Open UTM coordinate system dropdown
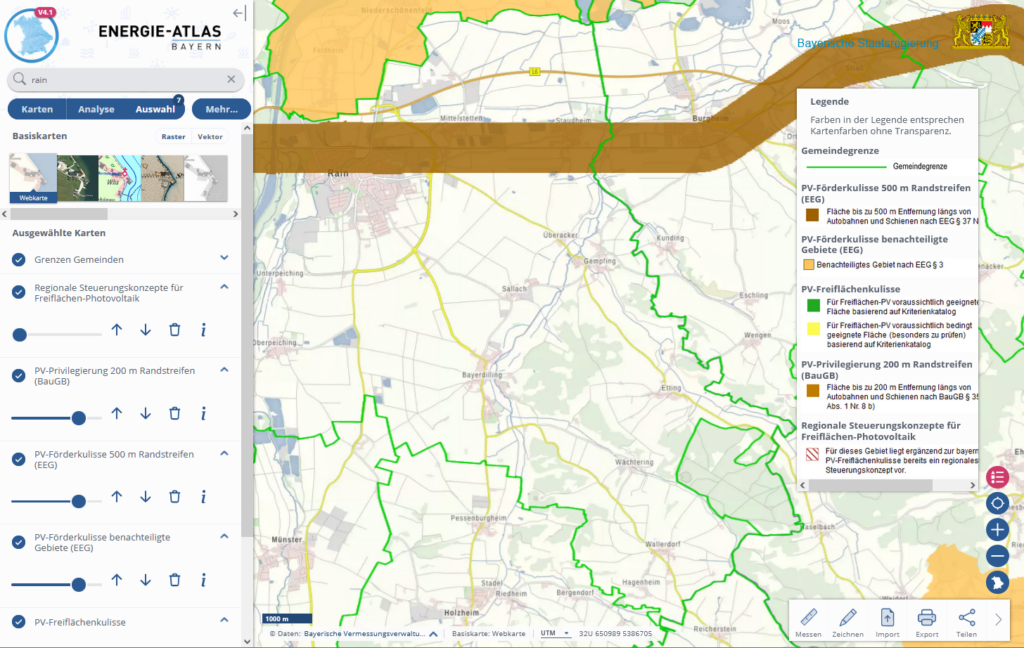 [554, 634]
